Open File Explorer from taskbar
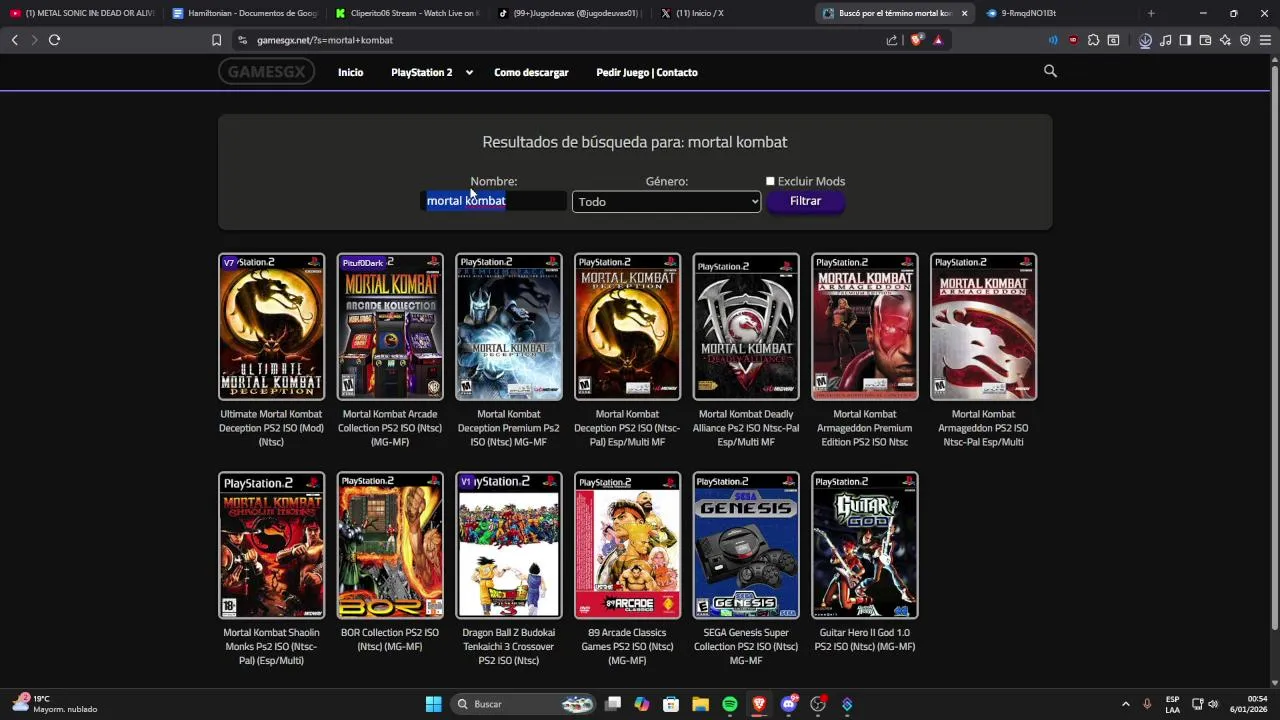 point(700,704)
